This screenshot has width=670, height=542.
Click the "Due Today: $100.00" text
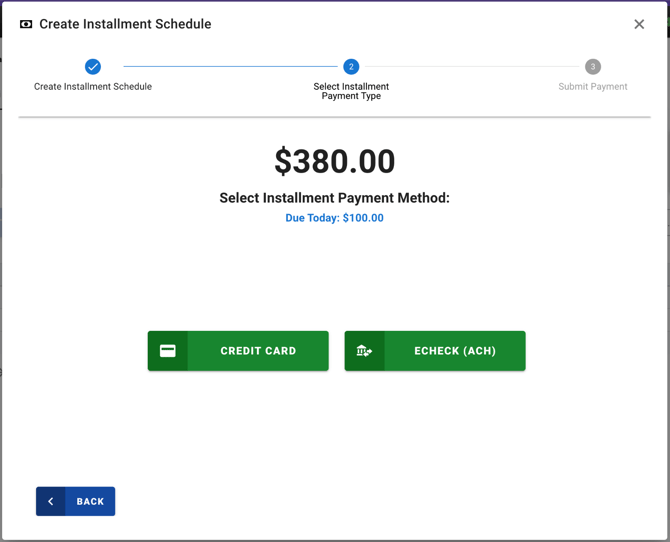click(x=334, y=218)
